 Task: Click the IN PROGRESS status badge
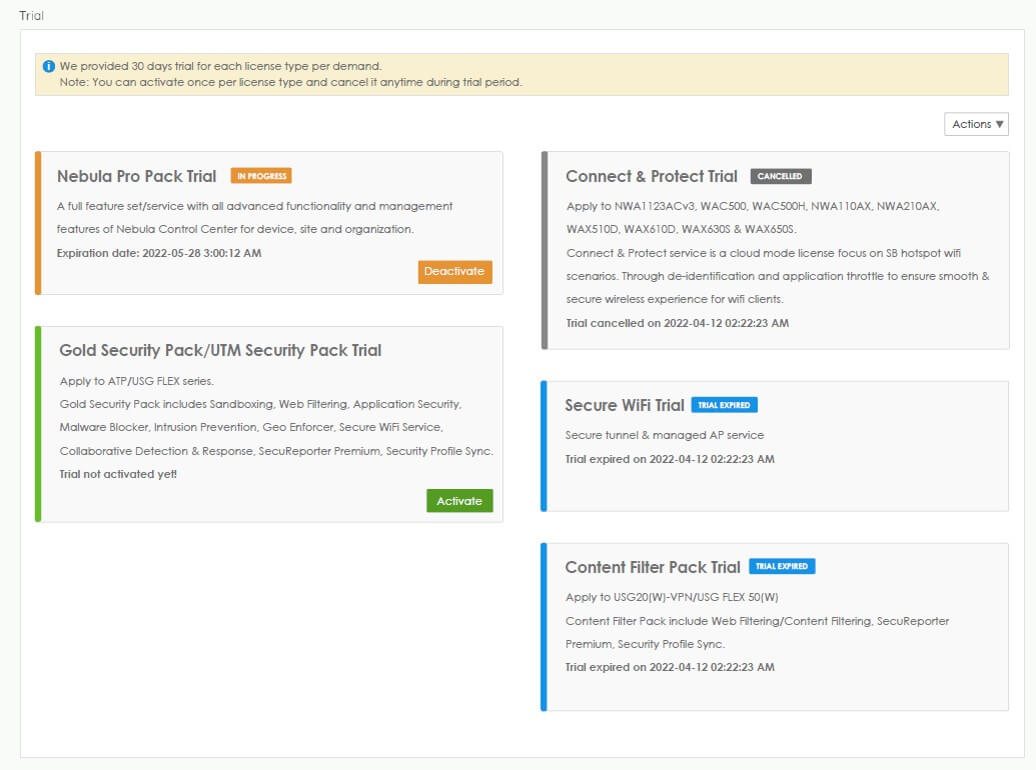pyautogui.click(x=261, y=176)
